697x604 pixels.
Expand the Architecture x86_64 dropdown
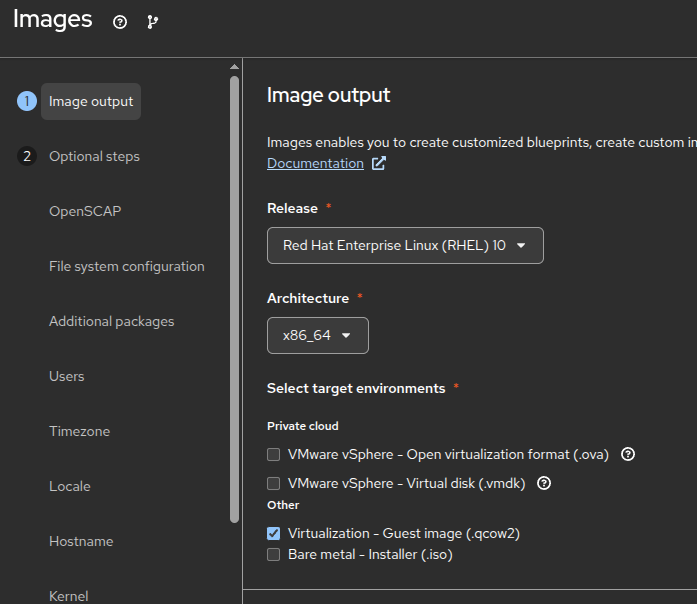[x=318, y=335]
